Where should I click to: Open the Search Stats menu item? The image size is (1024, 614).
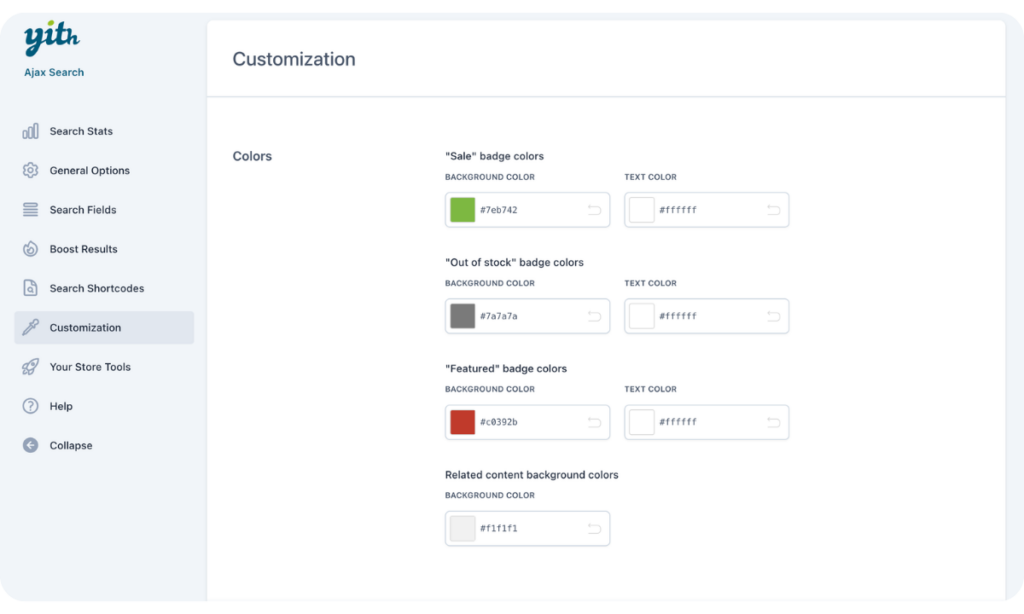(104, 131)
